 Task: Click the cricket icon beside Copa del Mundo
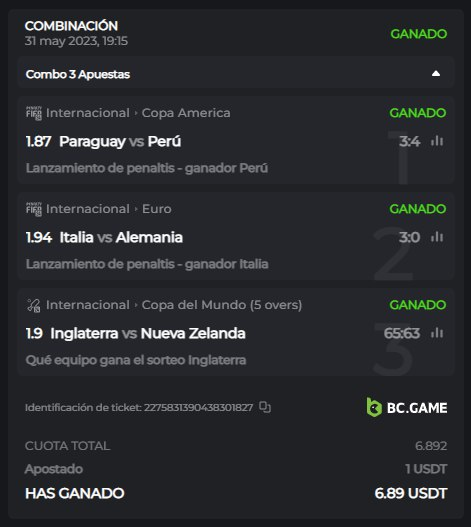[34, 306]
